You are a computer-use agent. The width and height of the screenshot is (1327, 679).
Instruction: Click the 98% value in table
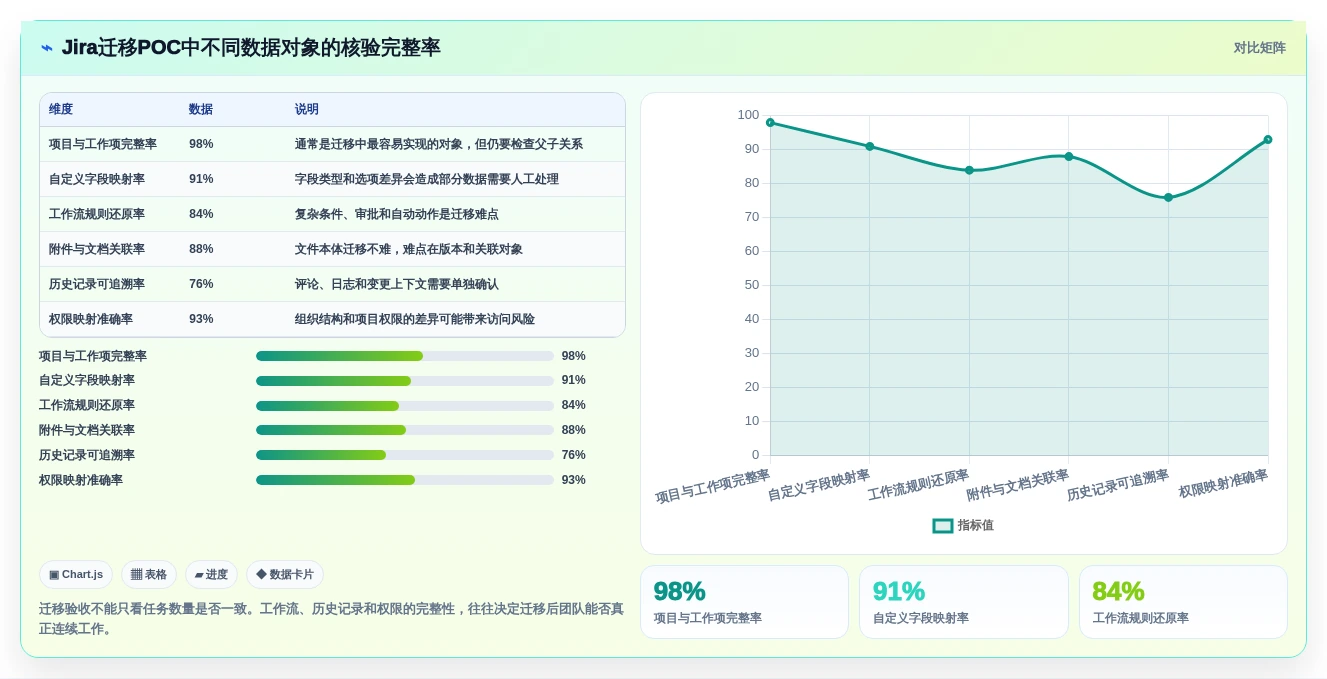tap(201, 144)
